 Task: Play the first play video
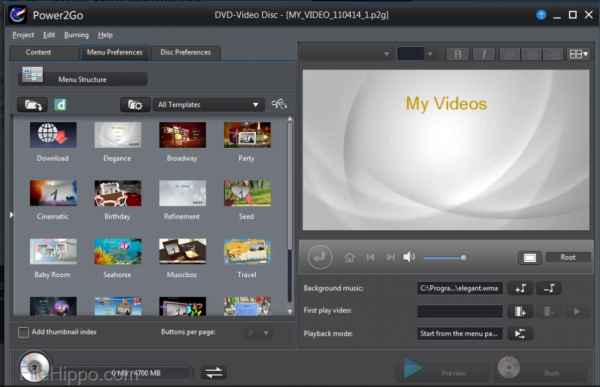[x=577, y=311]
